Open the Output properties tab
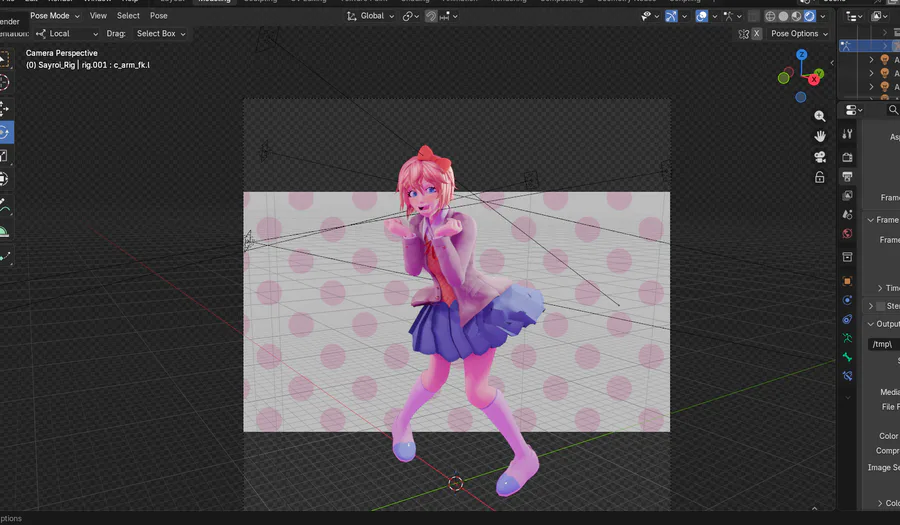Screen dimensions: 900x525 pyautogui.click(x=847, y=176)
